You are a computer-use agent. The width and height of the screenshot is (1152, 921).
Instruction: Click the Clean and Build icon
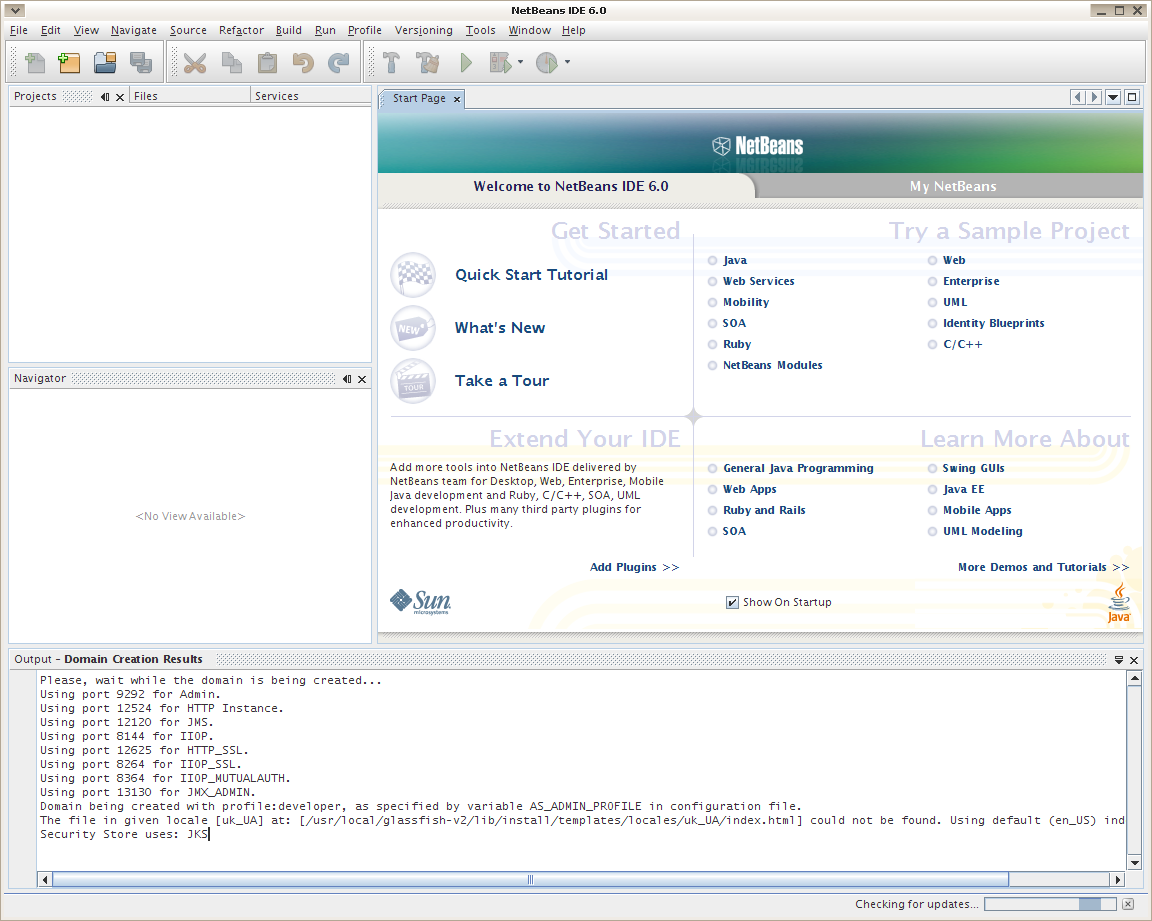pyautogui.click(x=428, y=62)
